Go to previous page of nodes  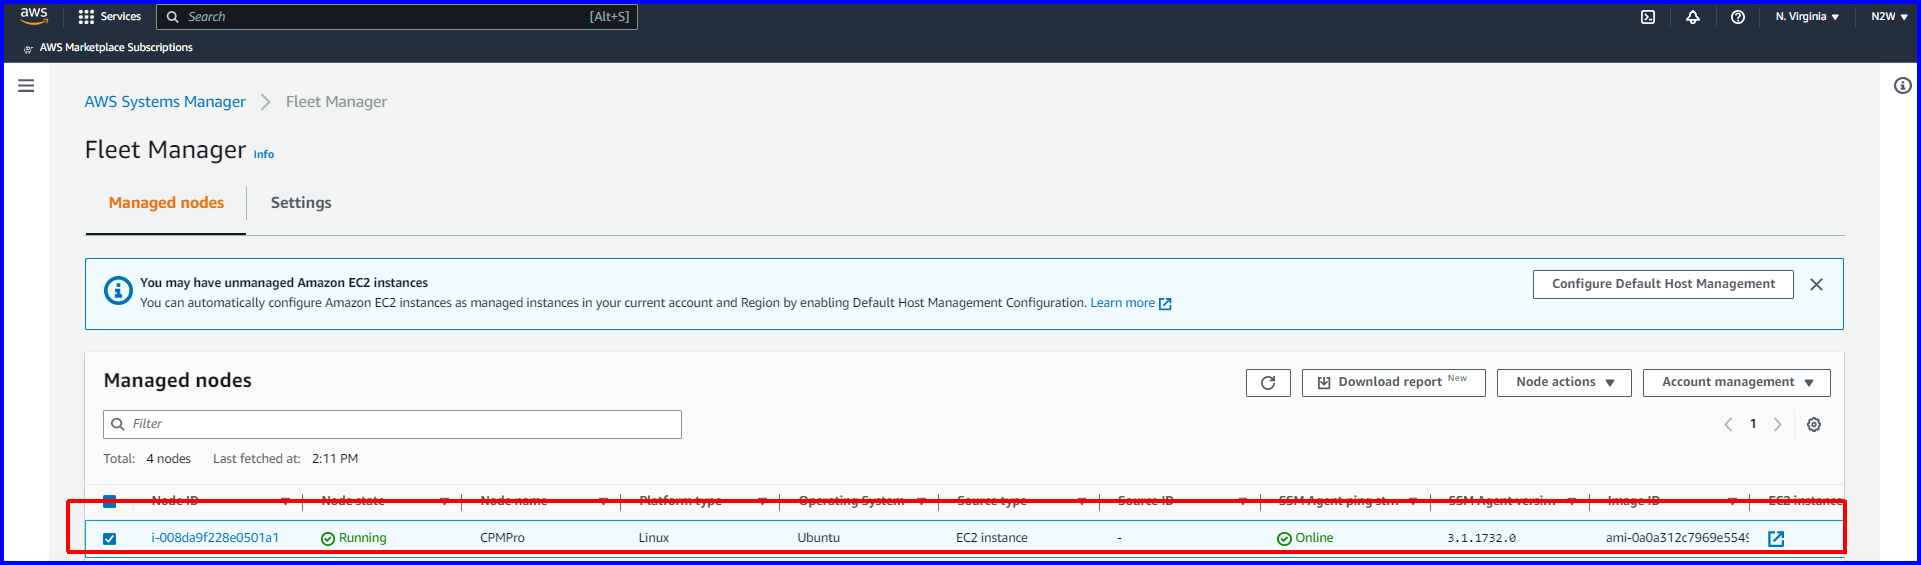tap(1728, 424)
